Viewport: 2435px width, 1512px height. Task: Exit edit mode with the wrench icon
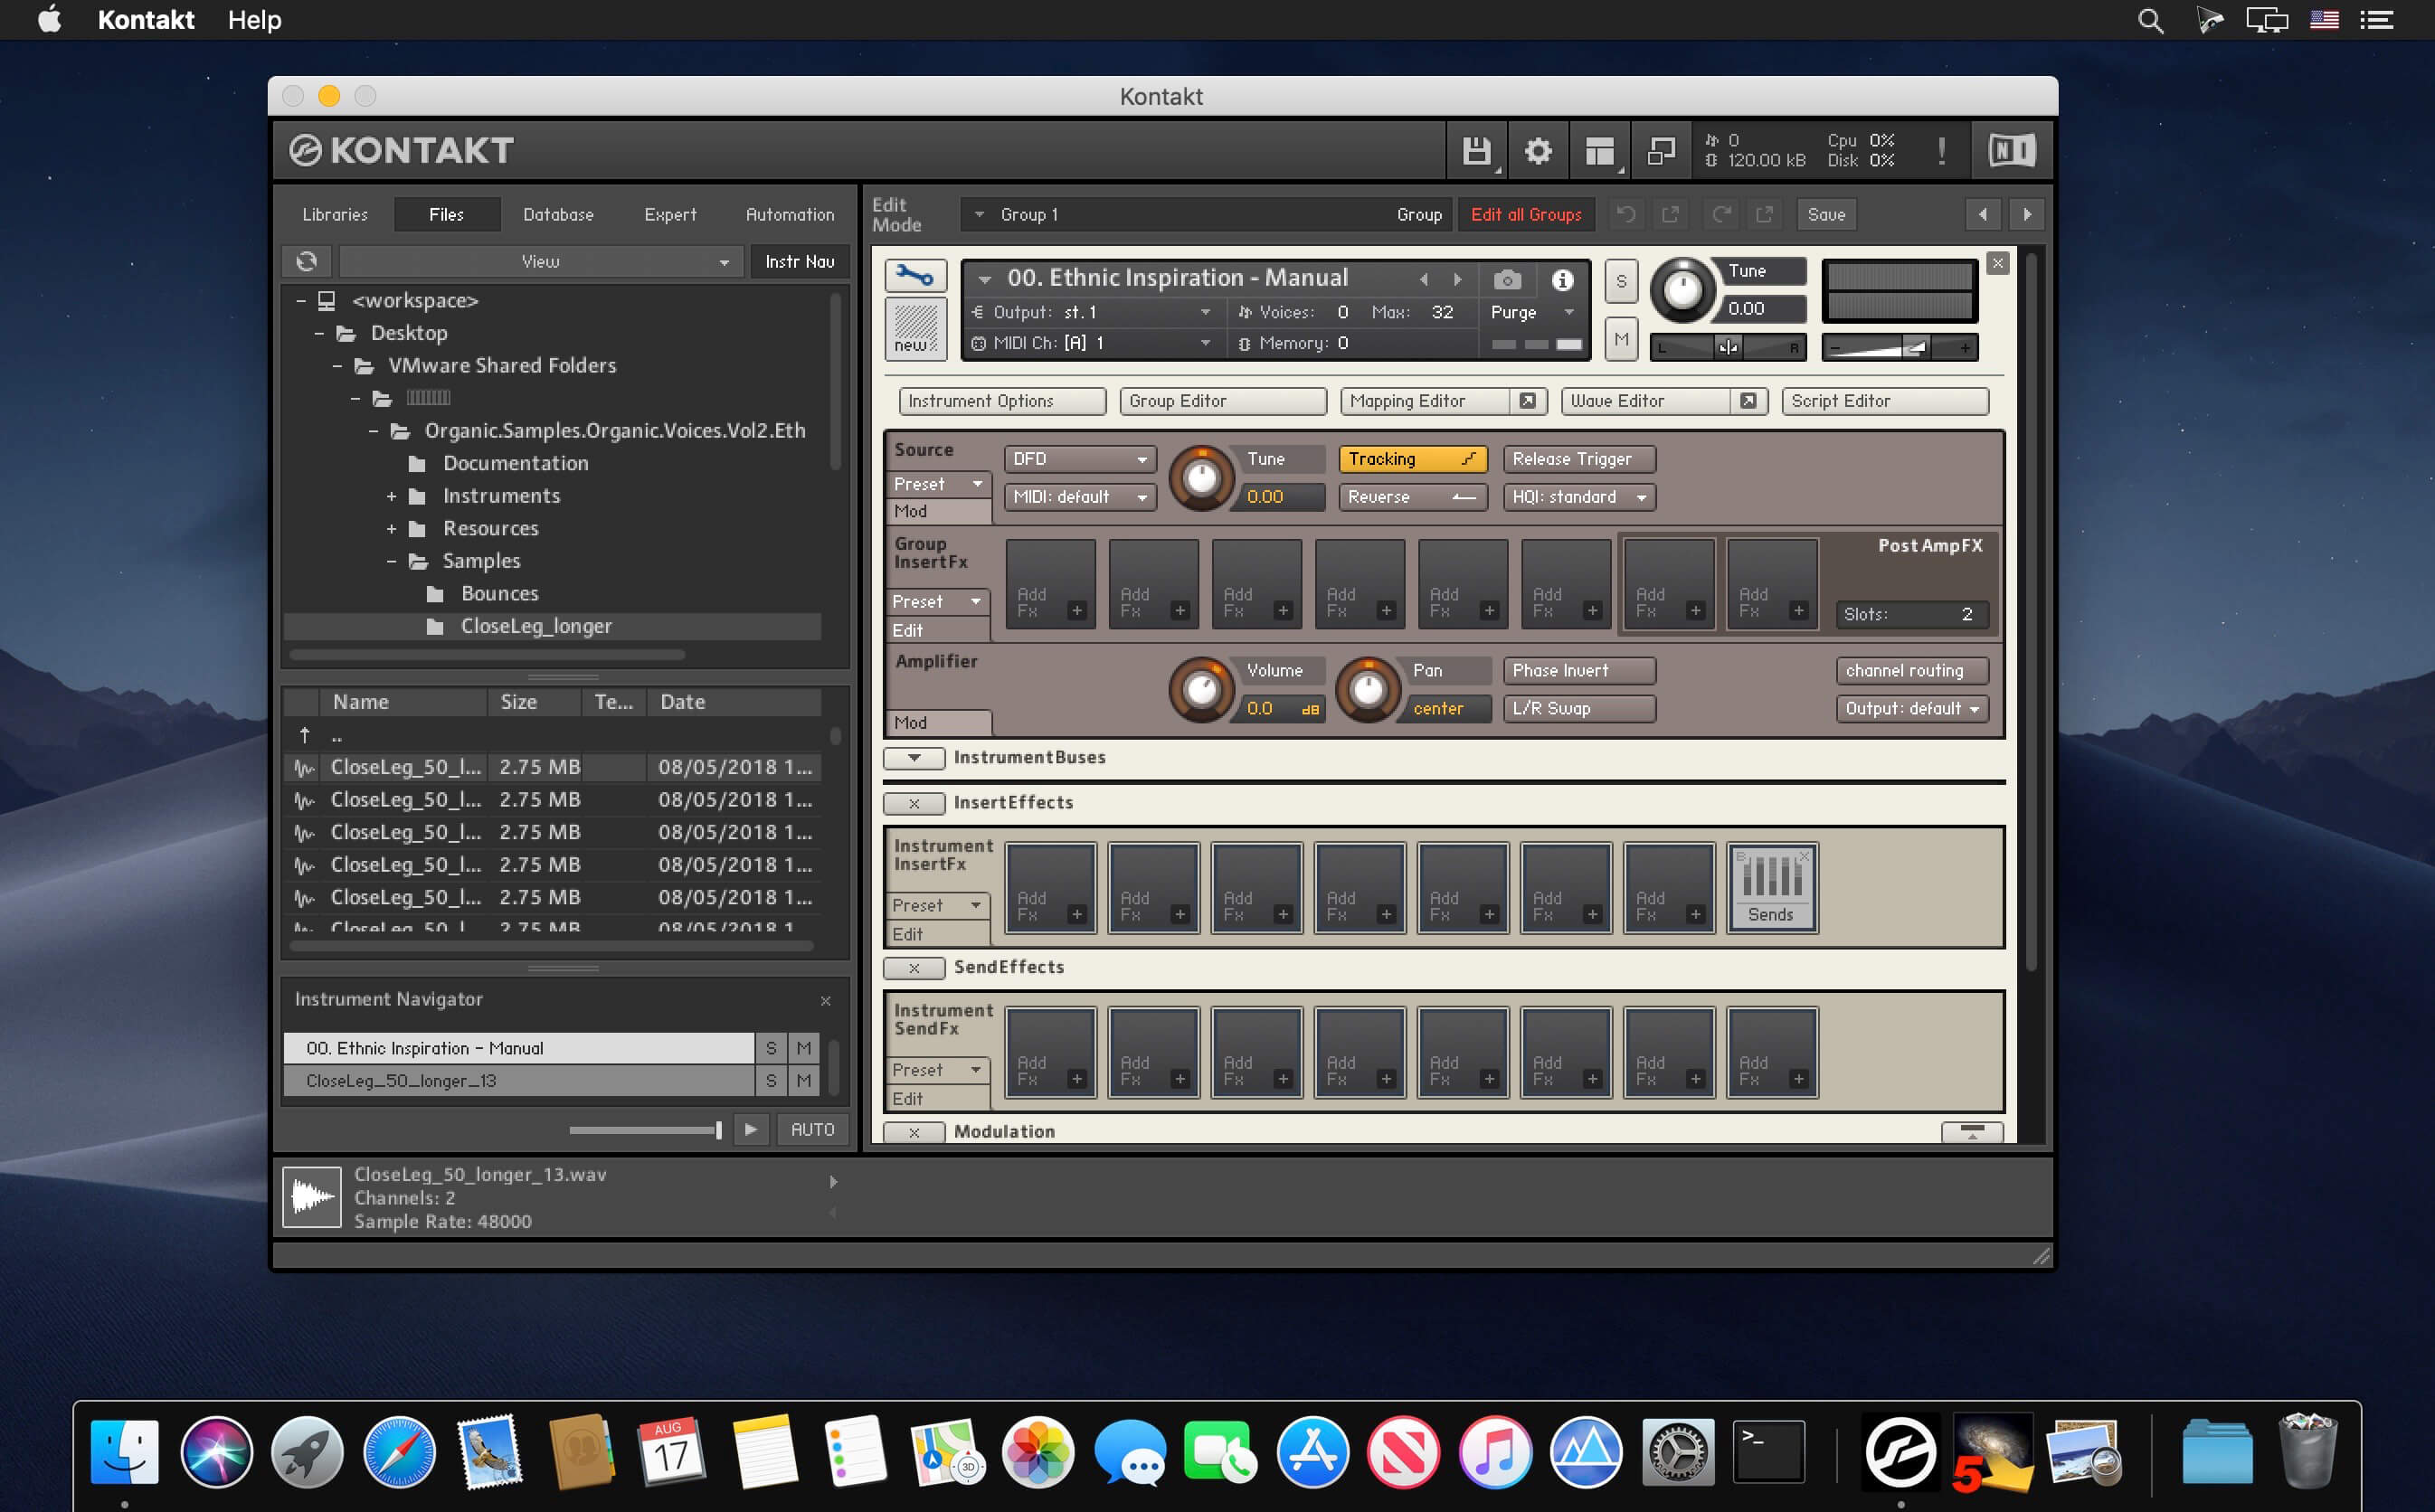(x=915, y=276)
